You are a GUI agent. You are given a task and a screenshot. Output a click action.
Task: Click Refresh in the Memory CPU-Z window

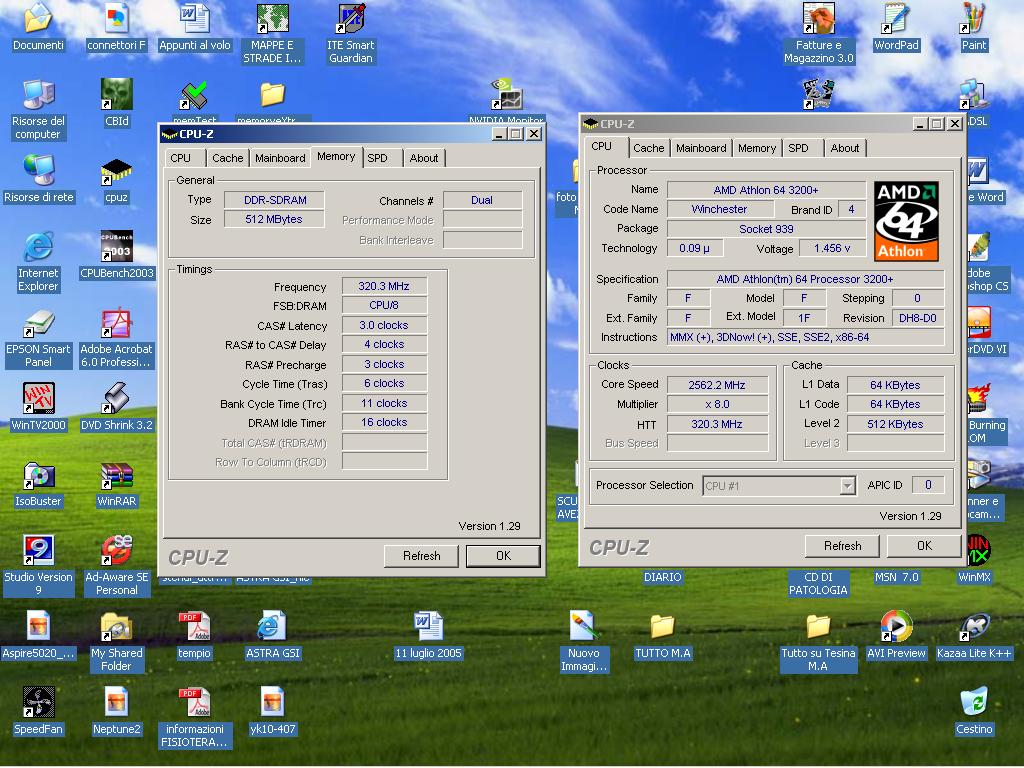click(x=421, y=556)
